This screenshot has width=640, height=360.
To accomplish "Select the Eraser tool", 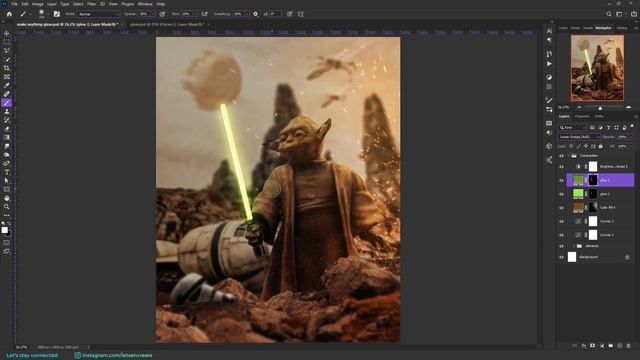I will (x=7, y=129).
